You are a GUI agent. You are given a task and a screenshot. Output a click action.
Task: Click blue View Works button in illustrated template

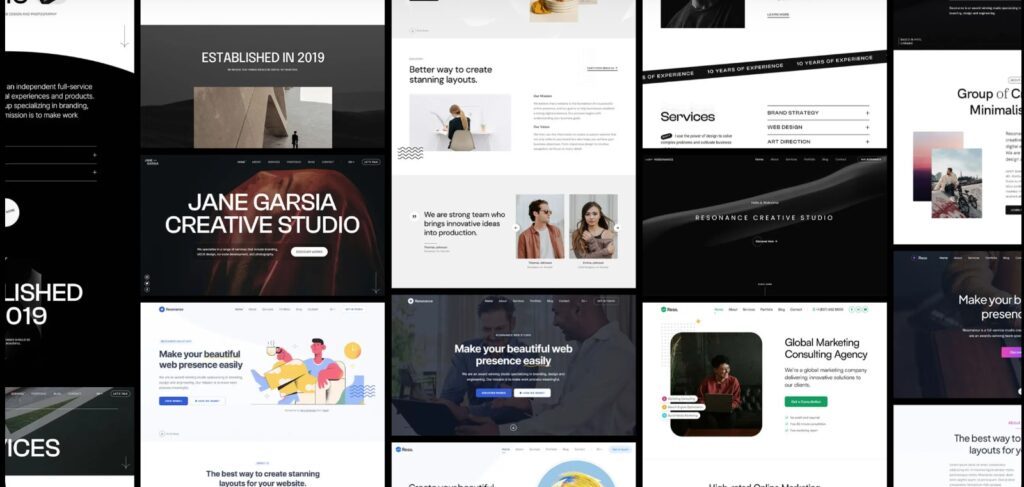[173, 401]
